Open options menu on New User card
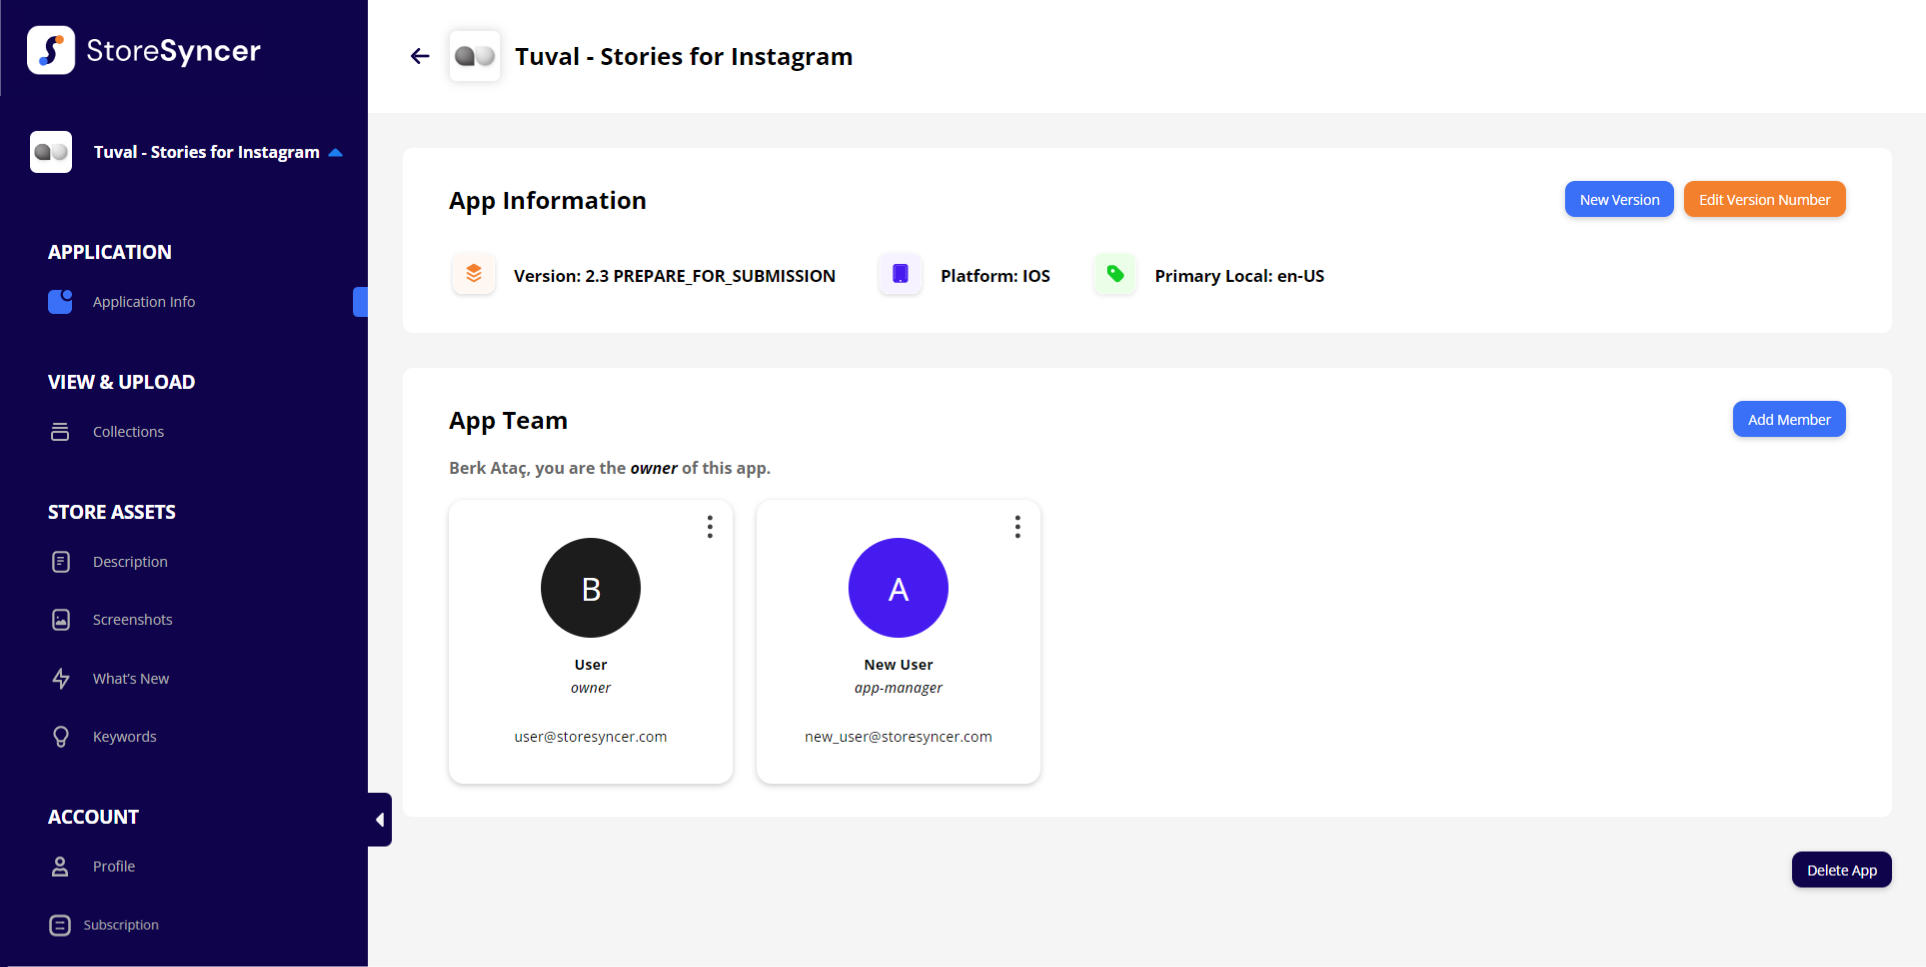Viewport: 1926px width, 967px height. (1017, 527)
